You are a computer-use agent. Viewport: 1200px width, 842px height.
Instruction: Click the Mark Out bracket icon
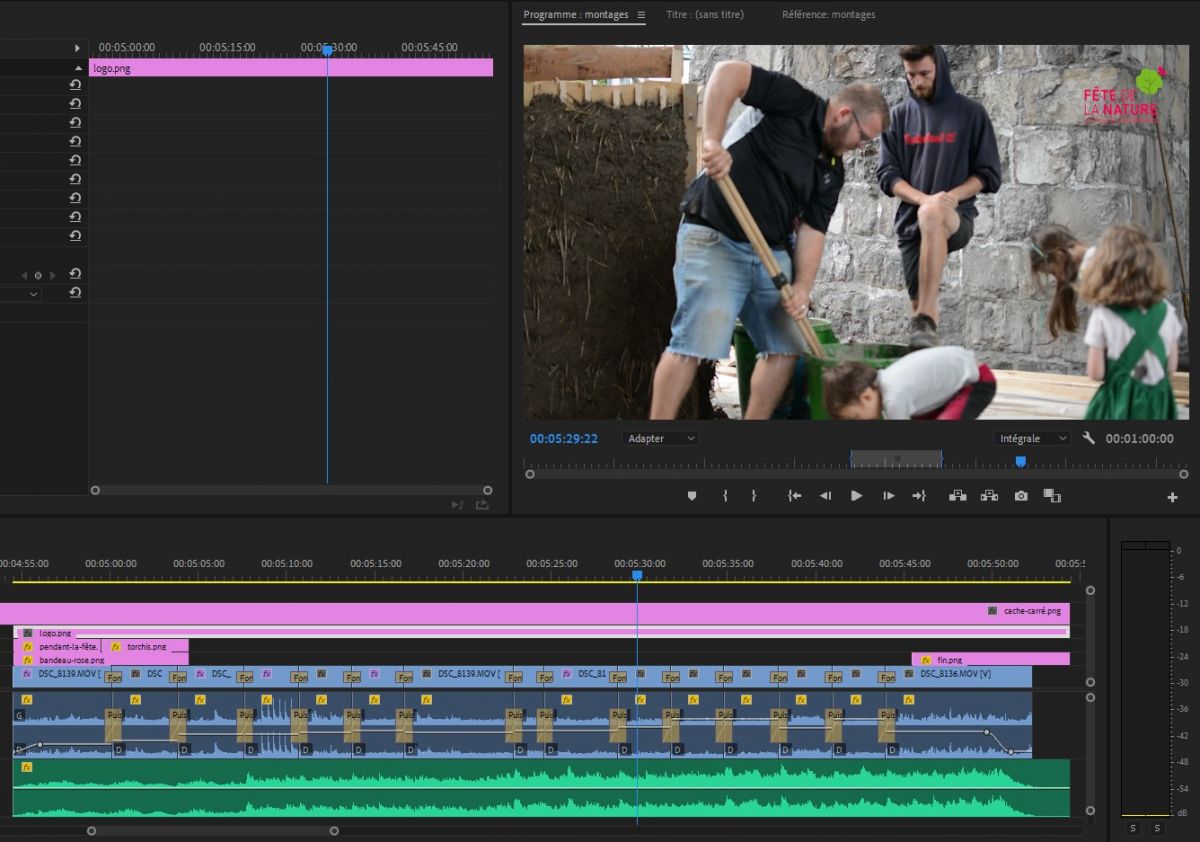(754, 496)
